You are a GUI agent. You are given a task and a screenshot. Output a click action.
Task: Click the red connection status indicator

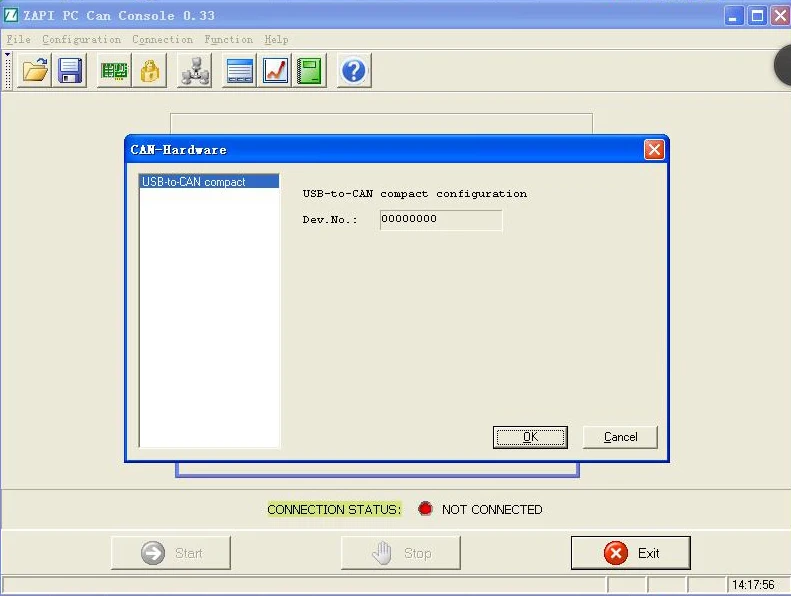425,509
